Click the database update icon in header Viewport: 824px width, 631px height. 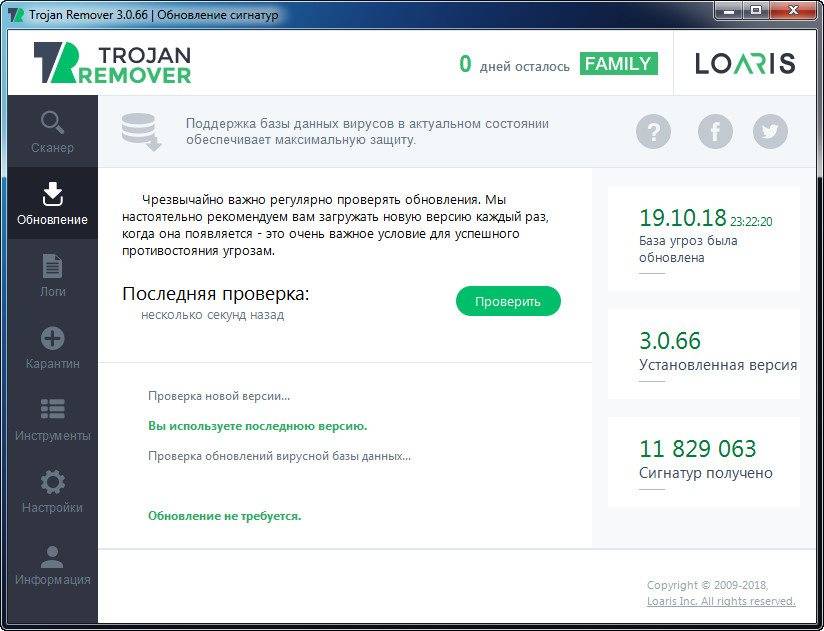tap(141, 131)
